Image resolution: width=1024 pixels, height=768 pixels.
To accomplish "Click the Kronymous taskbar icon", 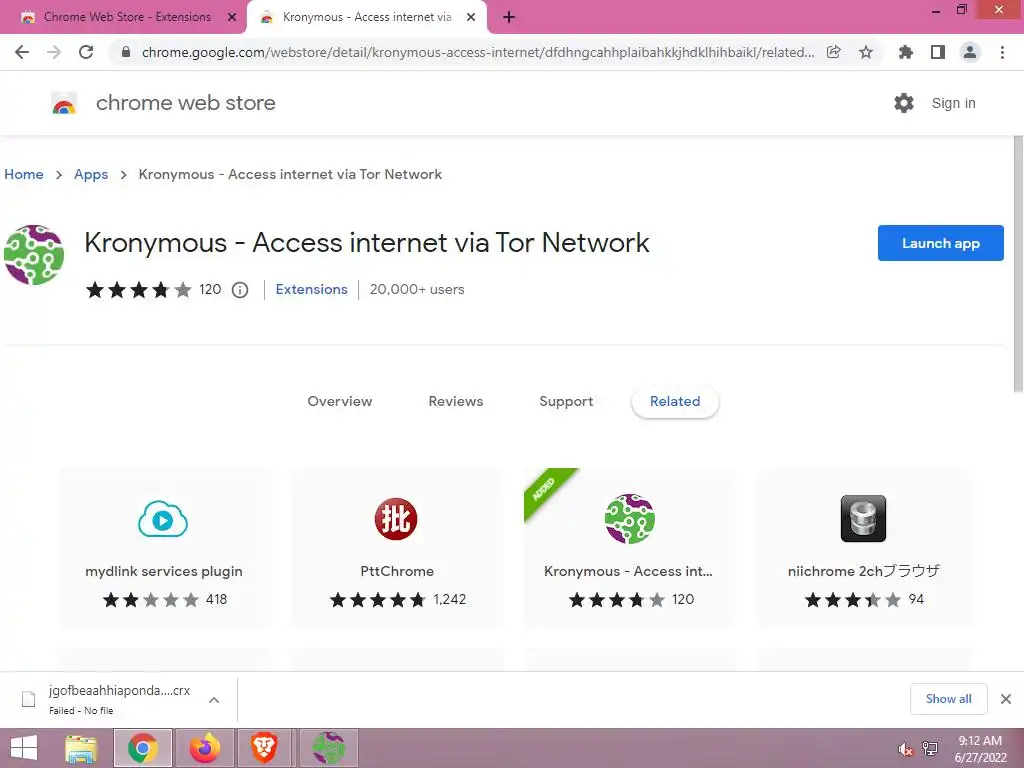I will pyautogui.click(x=328, y=748).
